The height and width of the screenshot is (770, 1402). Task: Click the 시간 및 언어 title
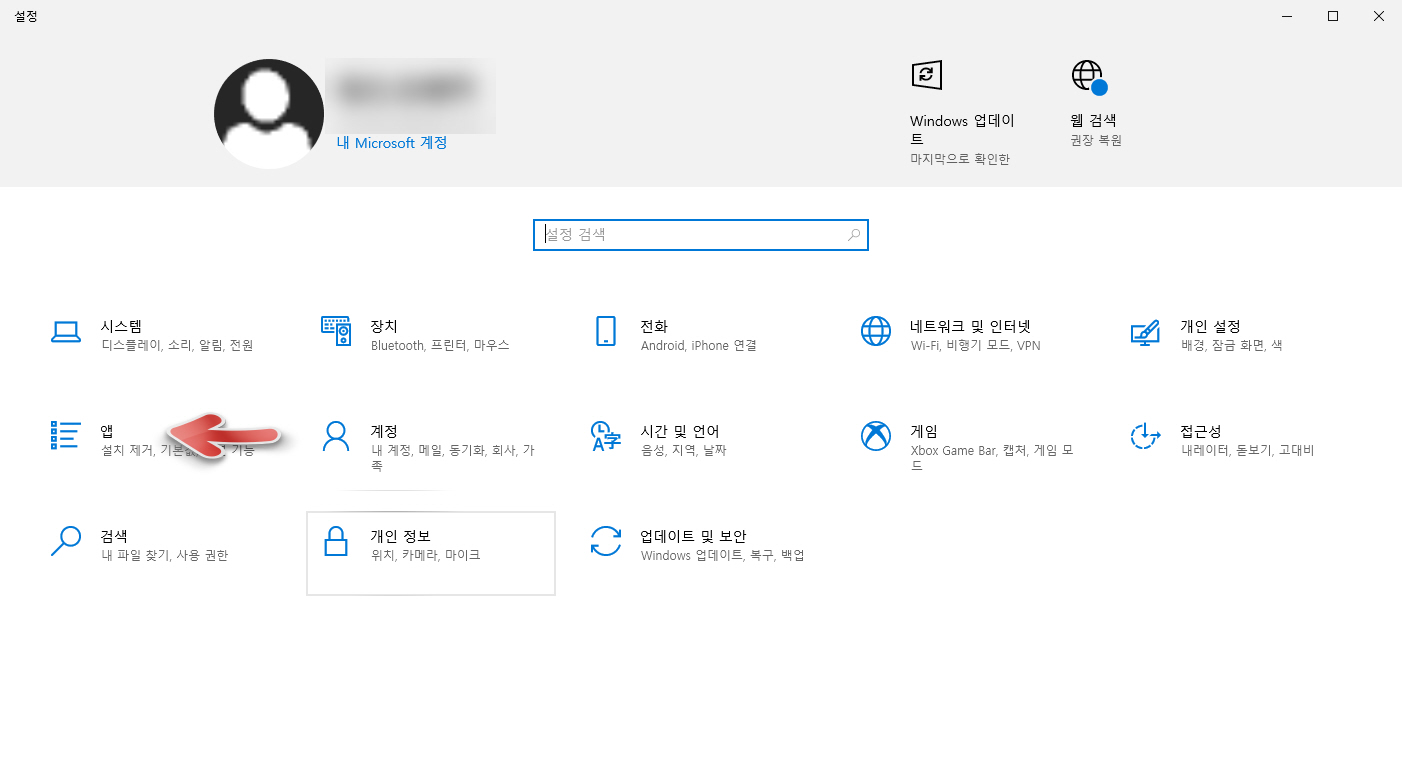[680, 431]
